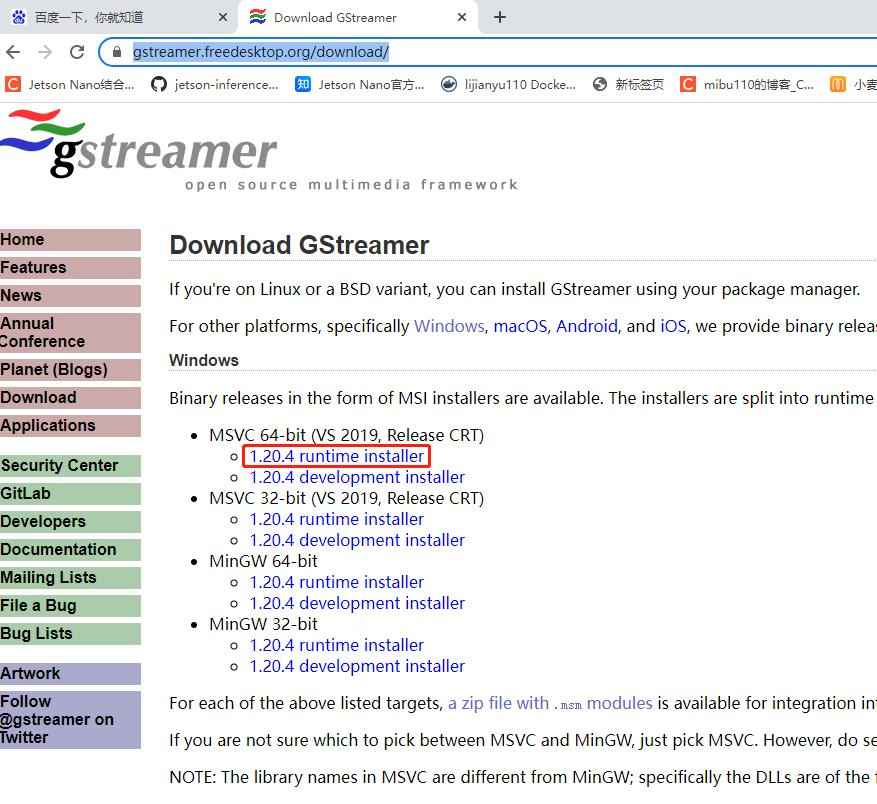
Task: Click the browser back arrow
Action: click(13, 52)
